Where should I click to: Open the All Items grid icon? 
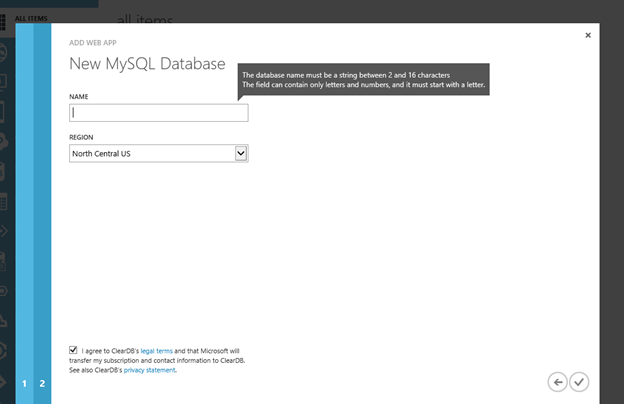click(3, 22)
